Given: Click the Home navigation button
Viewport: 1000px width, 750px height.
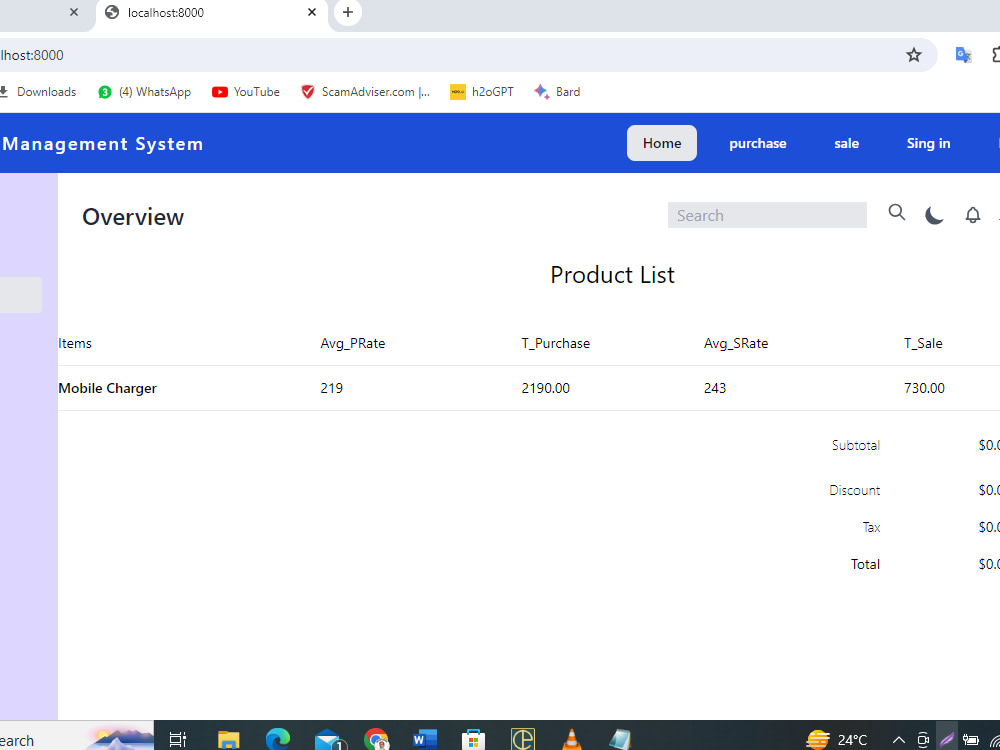Looking at the screenshot, I should point(661,143).
